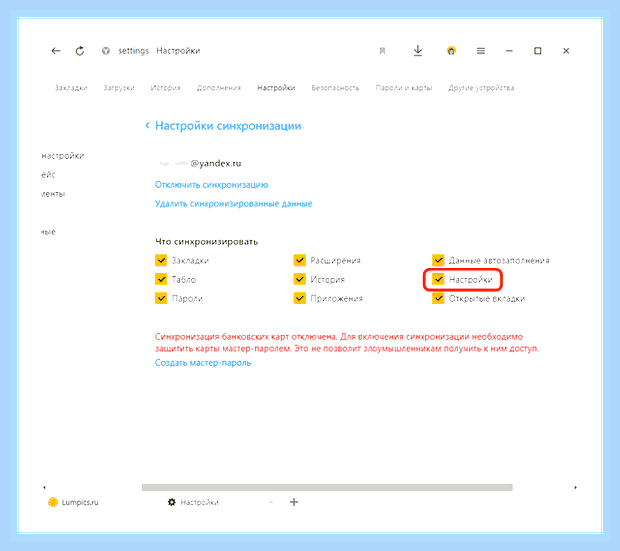The image size is (620, 551).
Task: Switch to the История top tab
Action: pos(165,88)
